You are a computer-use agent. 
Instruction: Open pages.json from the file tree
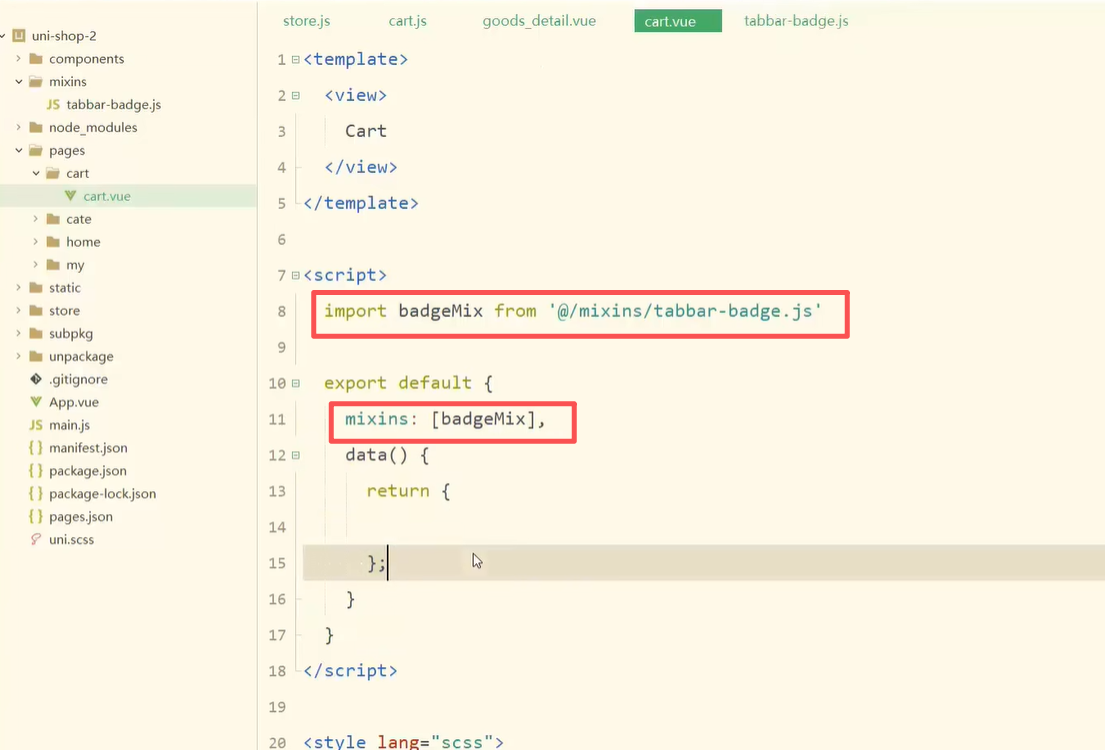(x=80, y=517)
